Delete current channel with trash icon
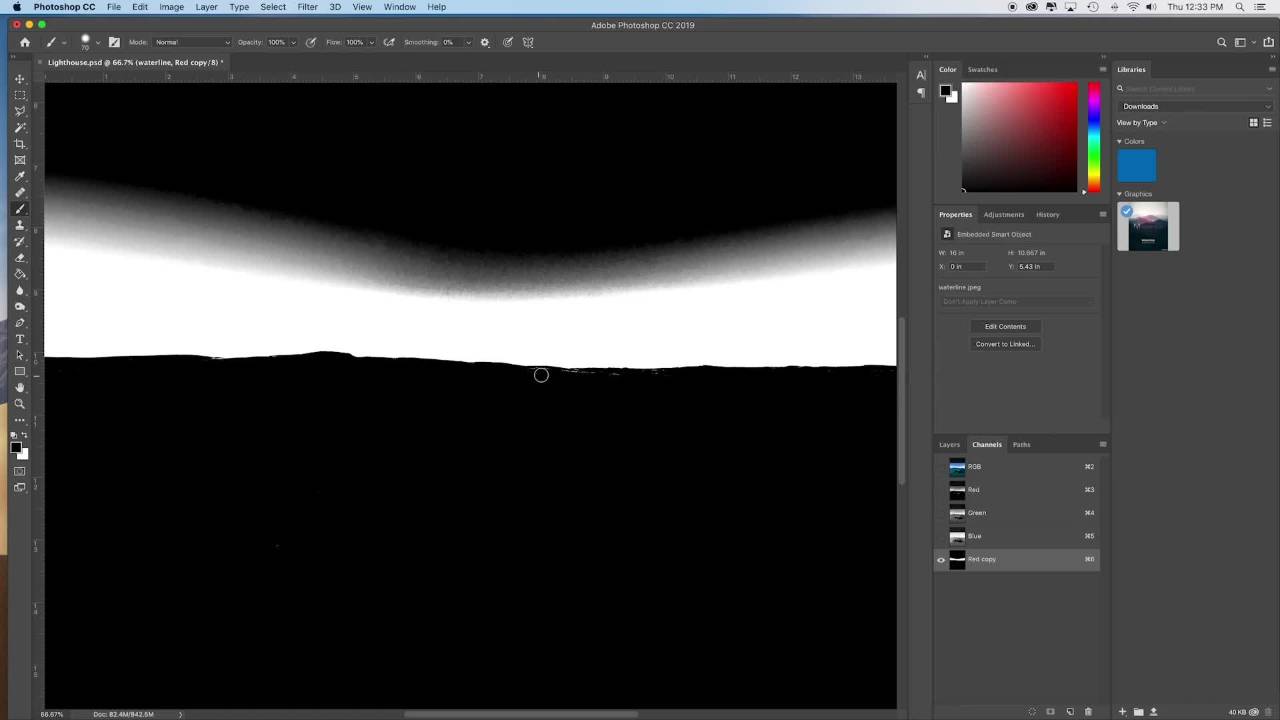The height and width of the screenshot is (720, 1280). click(x=1088, y=712)
